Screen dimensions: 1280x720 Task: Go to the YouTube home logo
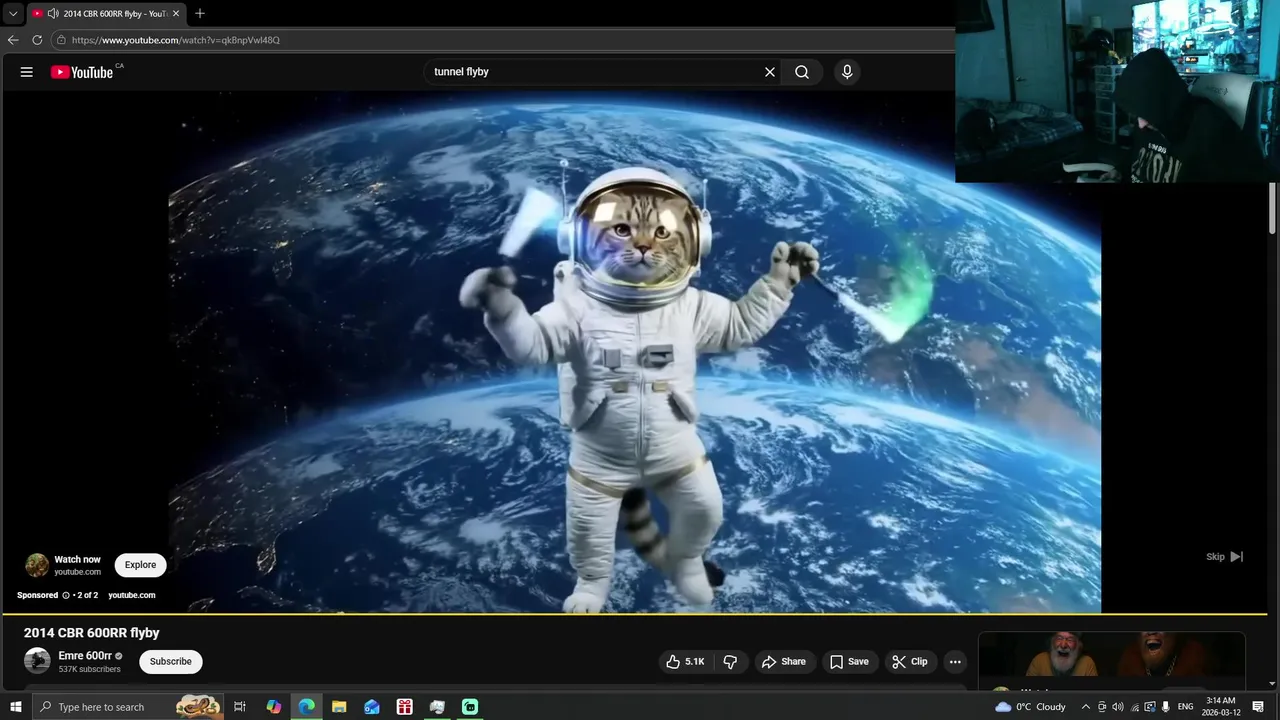82,72
